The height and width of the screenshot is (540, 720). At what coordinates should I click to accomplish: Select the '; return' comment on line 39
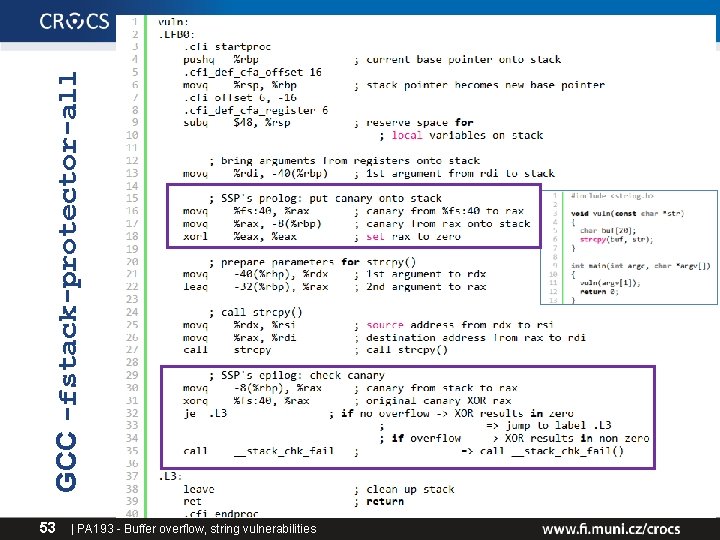point(380,502)
